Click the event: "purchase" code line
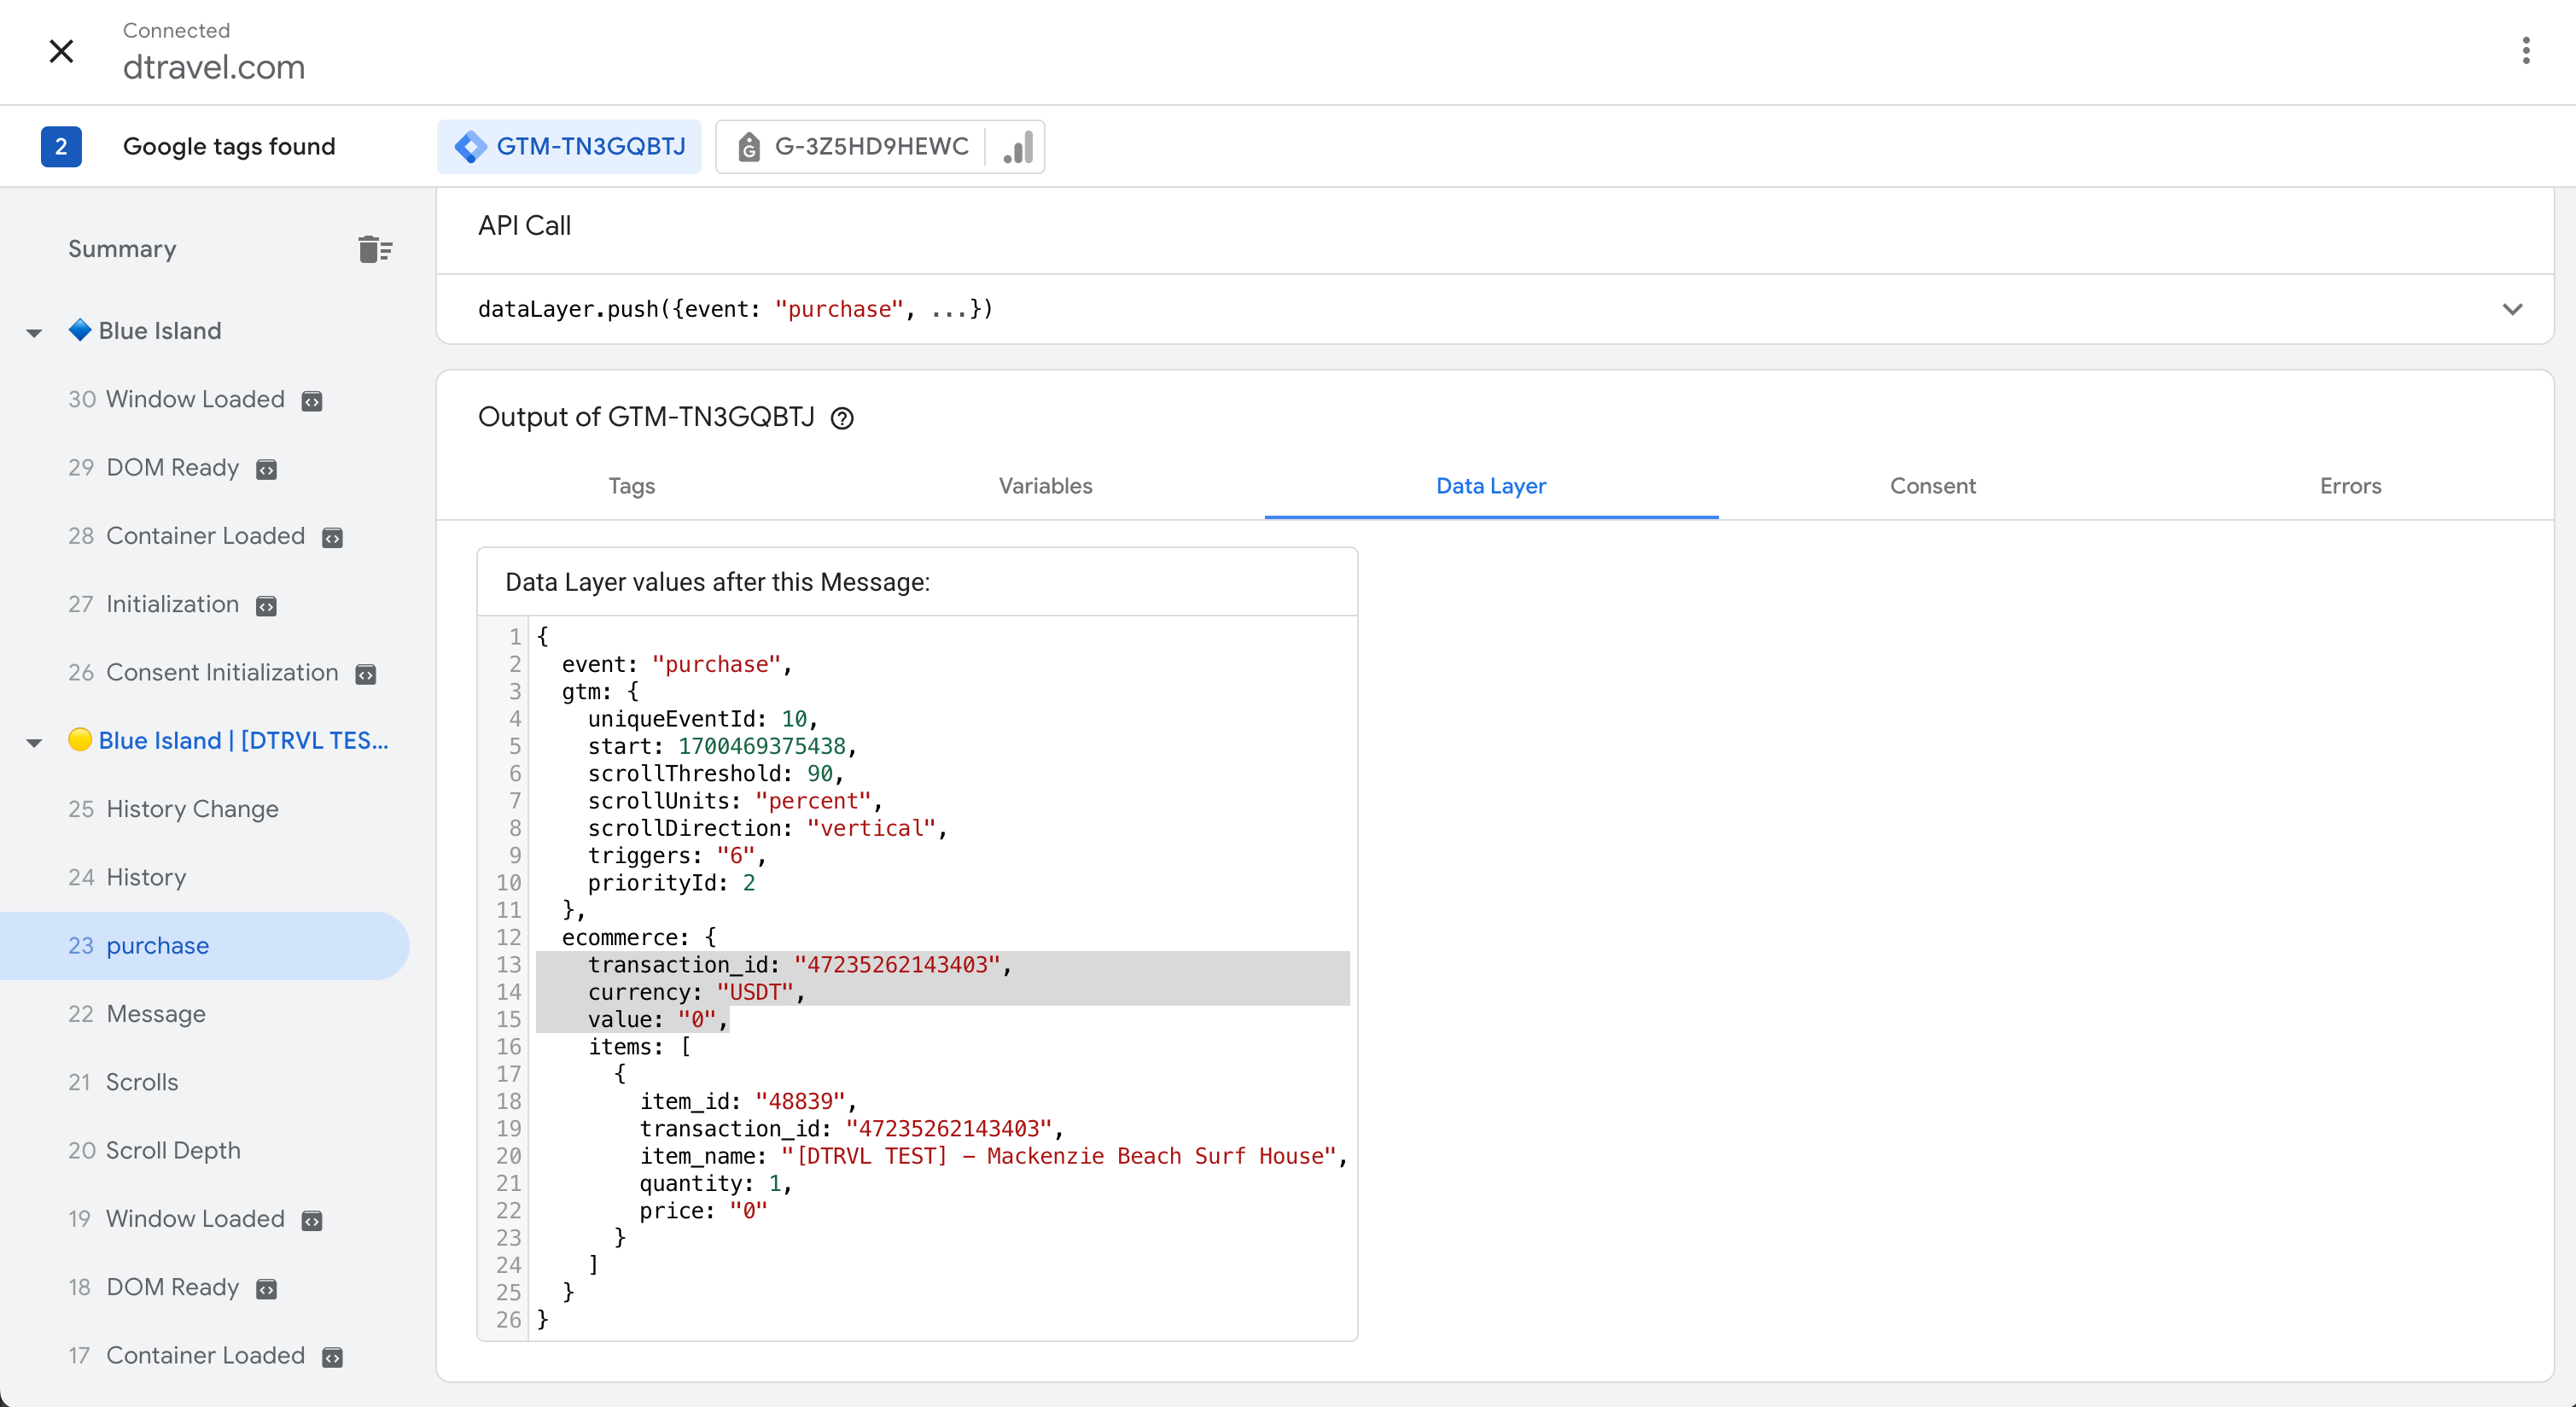Image resolution: width=2576 pixels, height=1407 pixels. tap(677, 664)
